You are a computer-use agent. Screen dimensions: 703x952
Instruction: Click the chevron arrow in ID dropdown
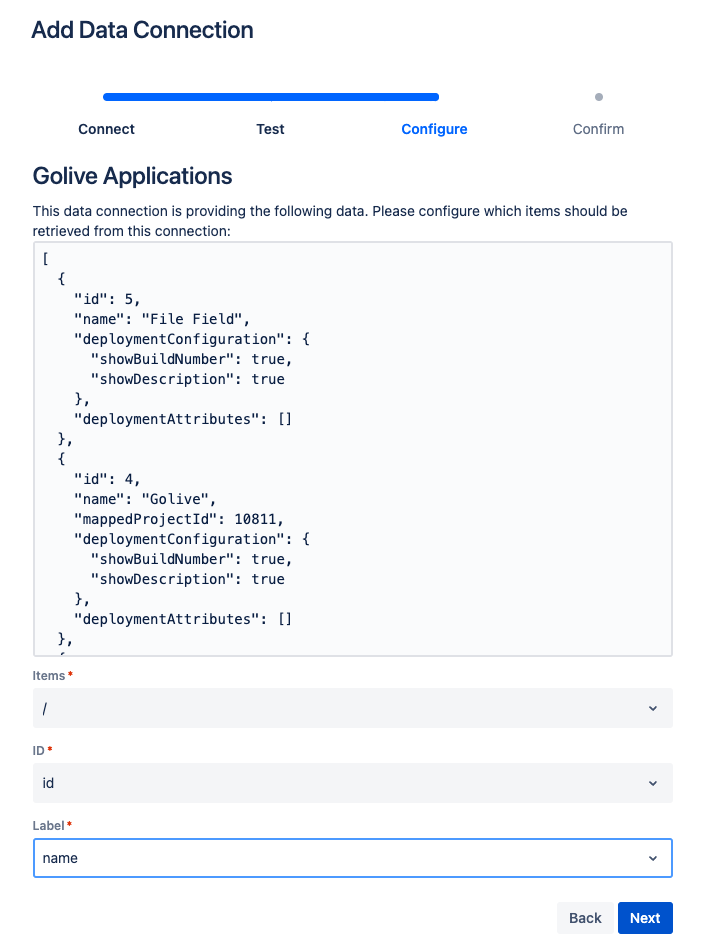(x=652, y=783)
